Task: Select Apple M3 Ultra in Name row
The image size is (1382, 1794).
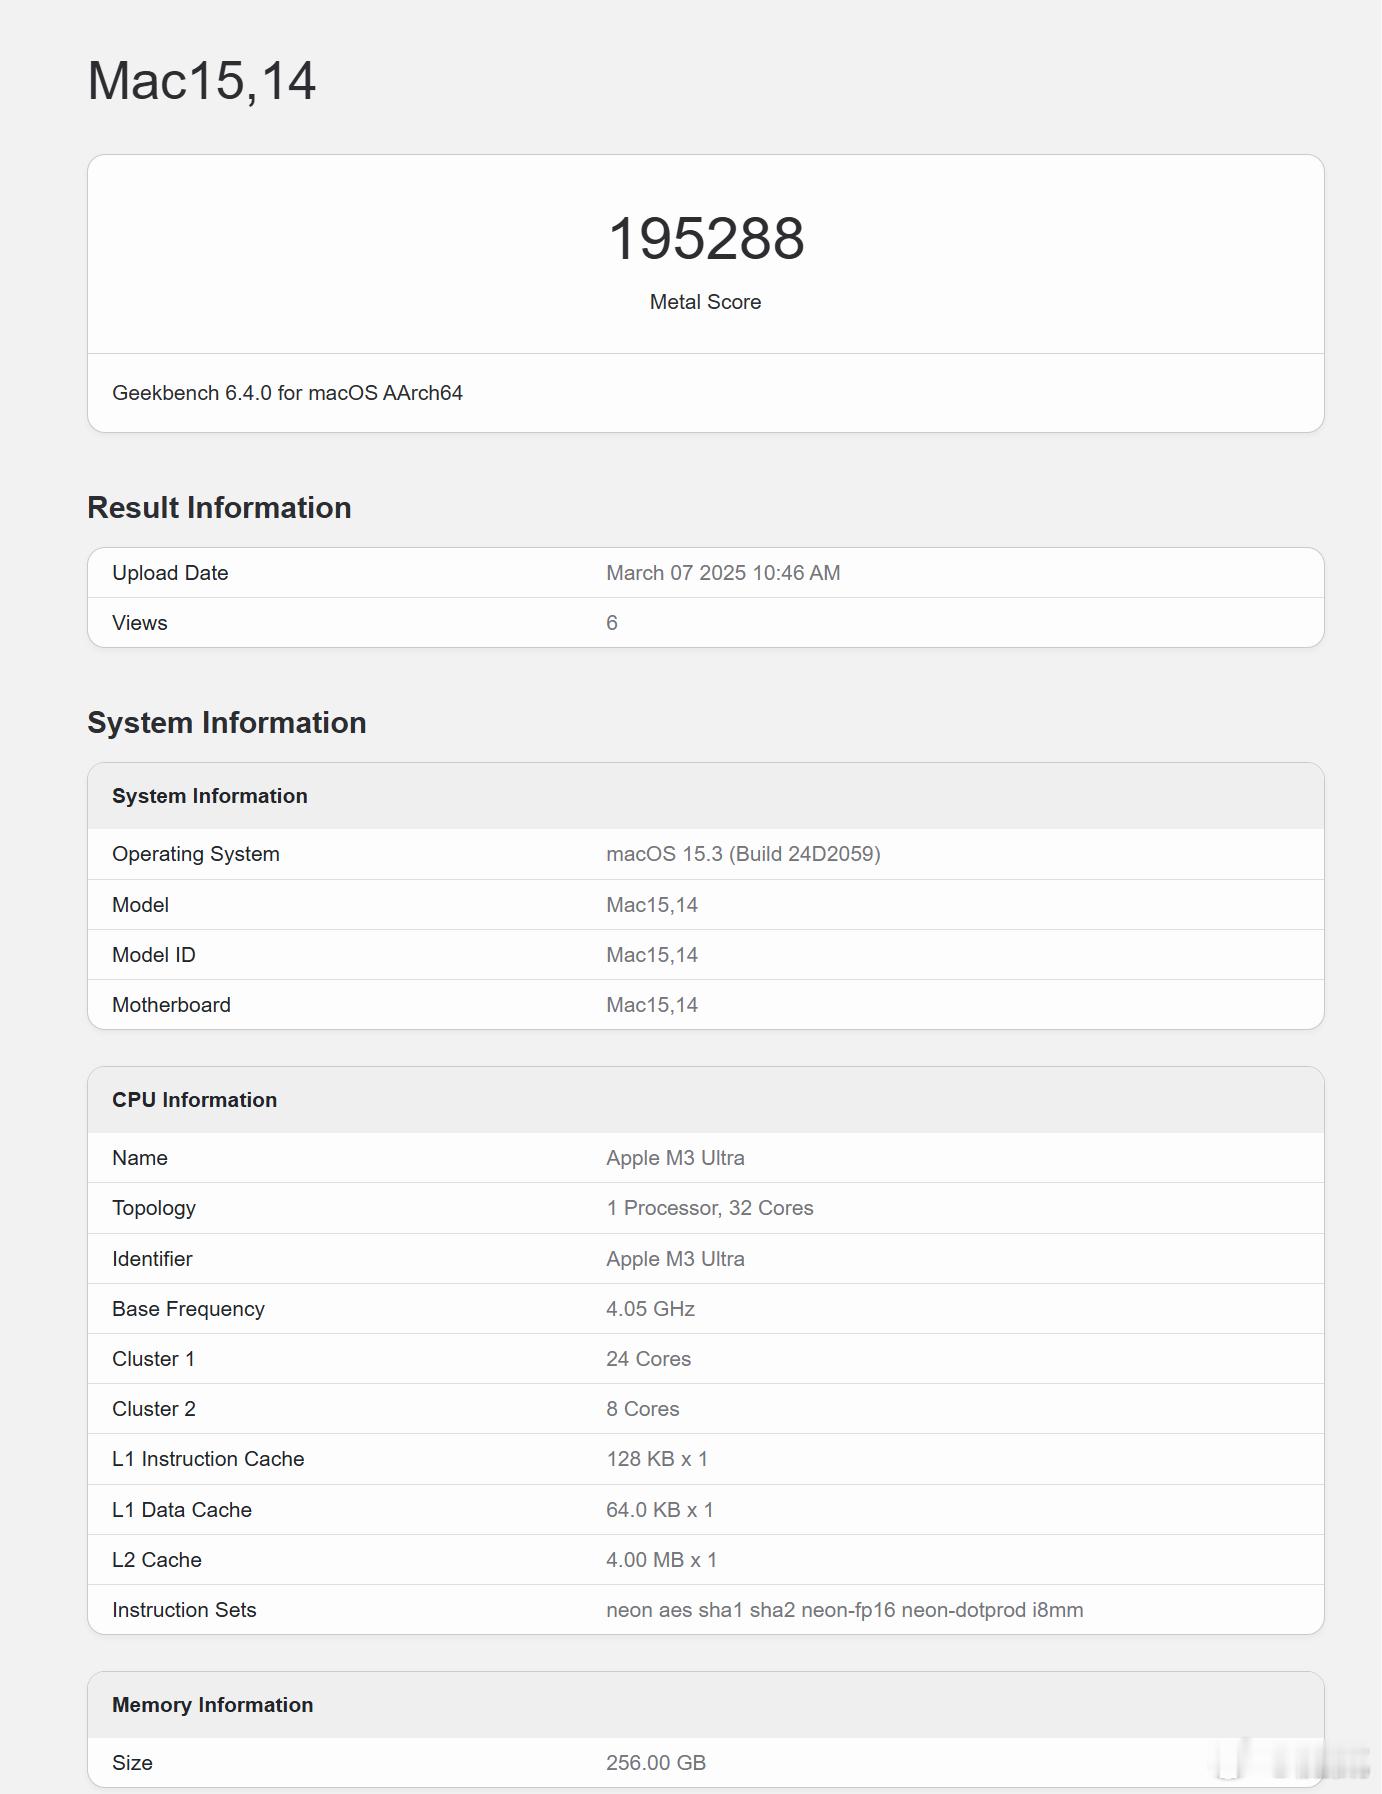Action: [675, 1158]
